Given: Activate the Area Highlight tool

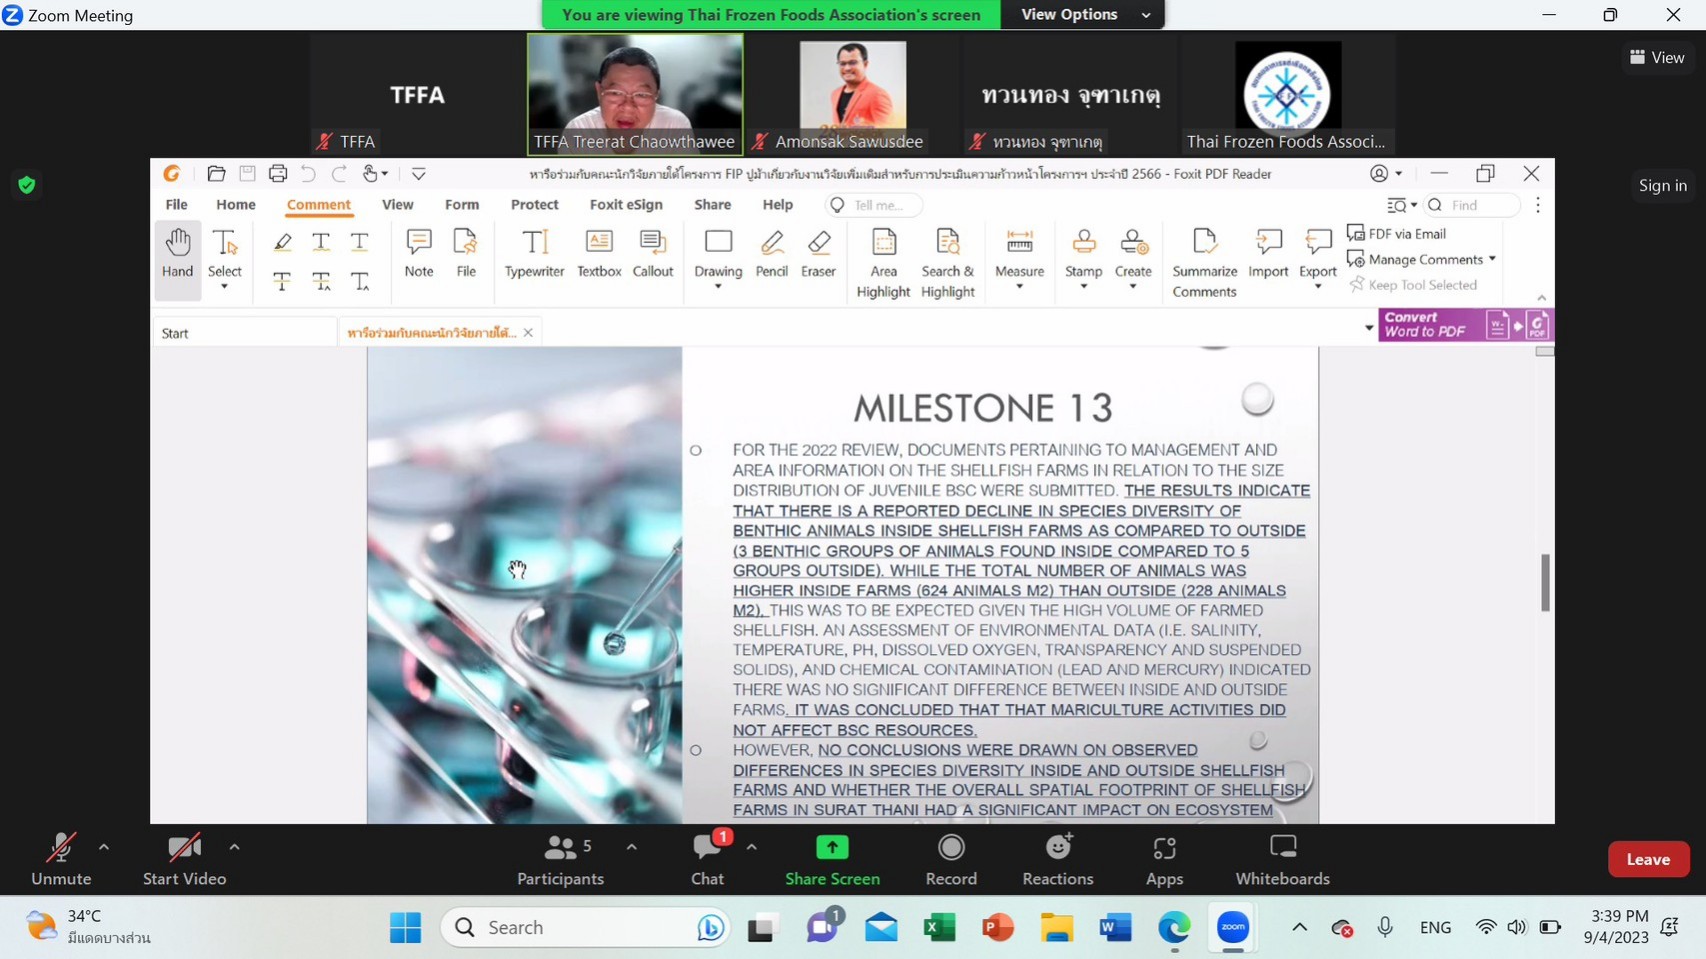Looking at the screenshot, I should (883, 263).
